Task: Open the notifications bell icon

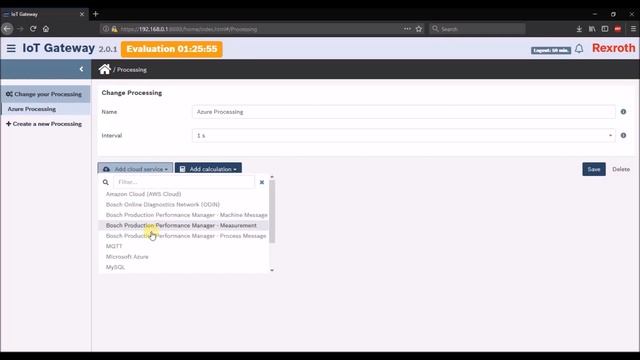Action: (x=579, y=49)
